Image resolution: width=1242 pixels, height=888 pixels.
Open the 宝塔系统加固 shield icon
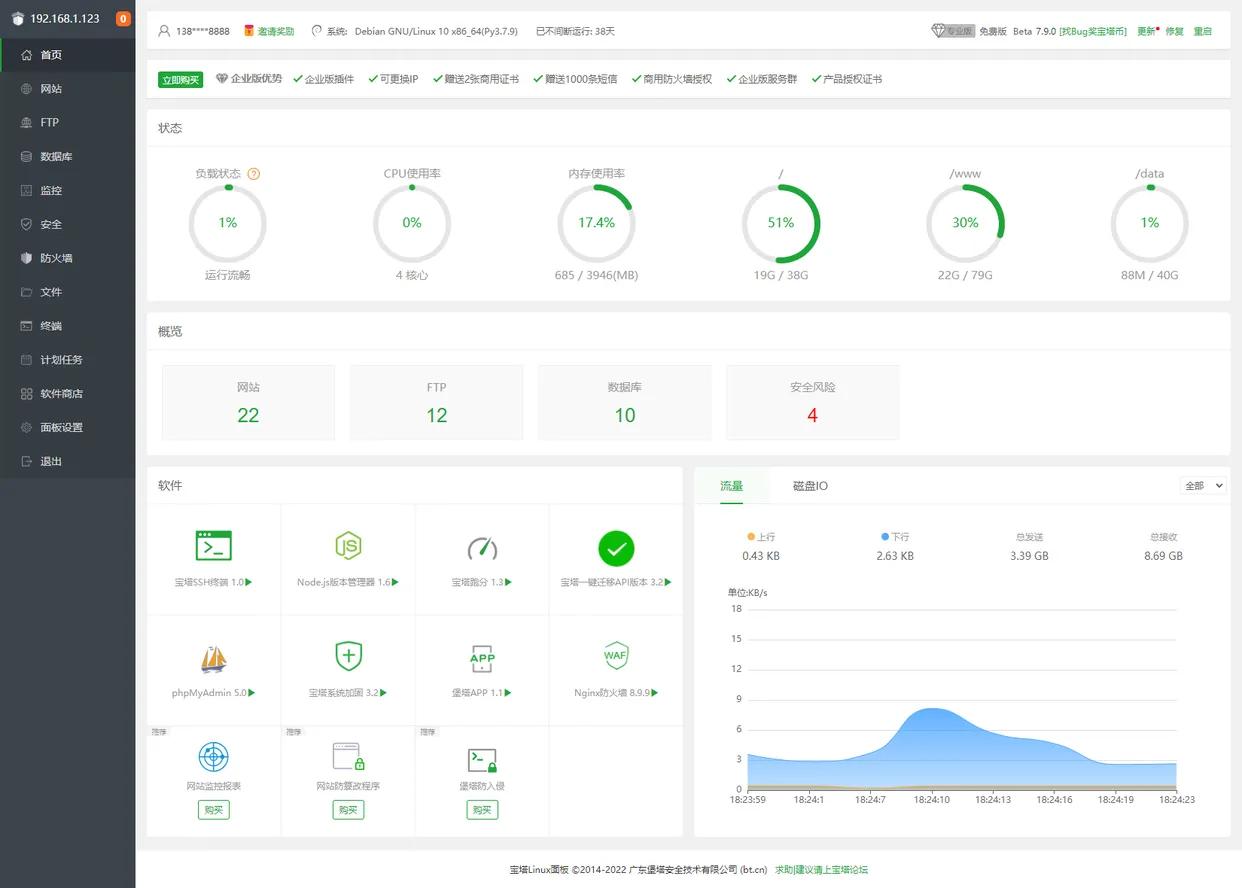[348, 656]
